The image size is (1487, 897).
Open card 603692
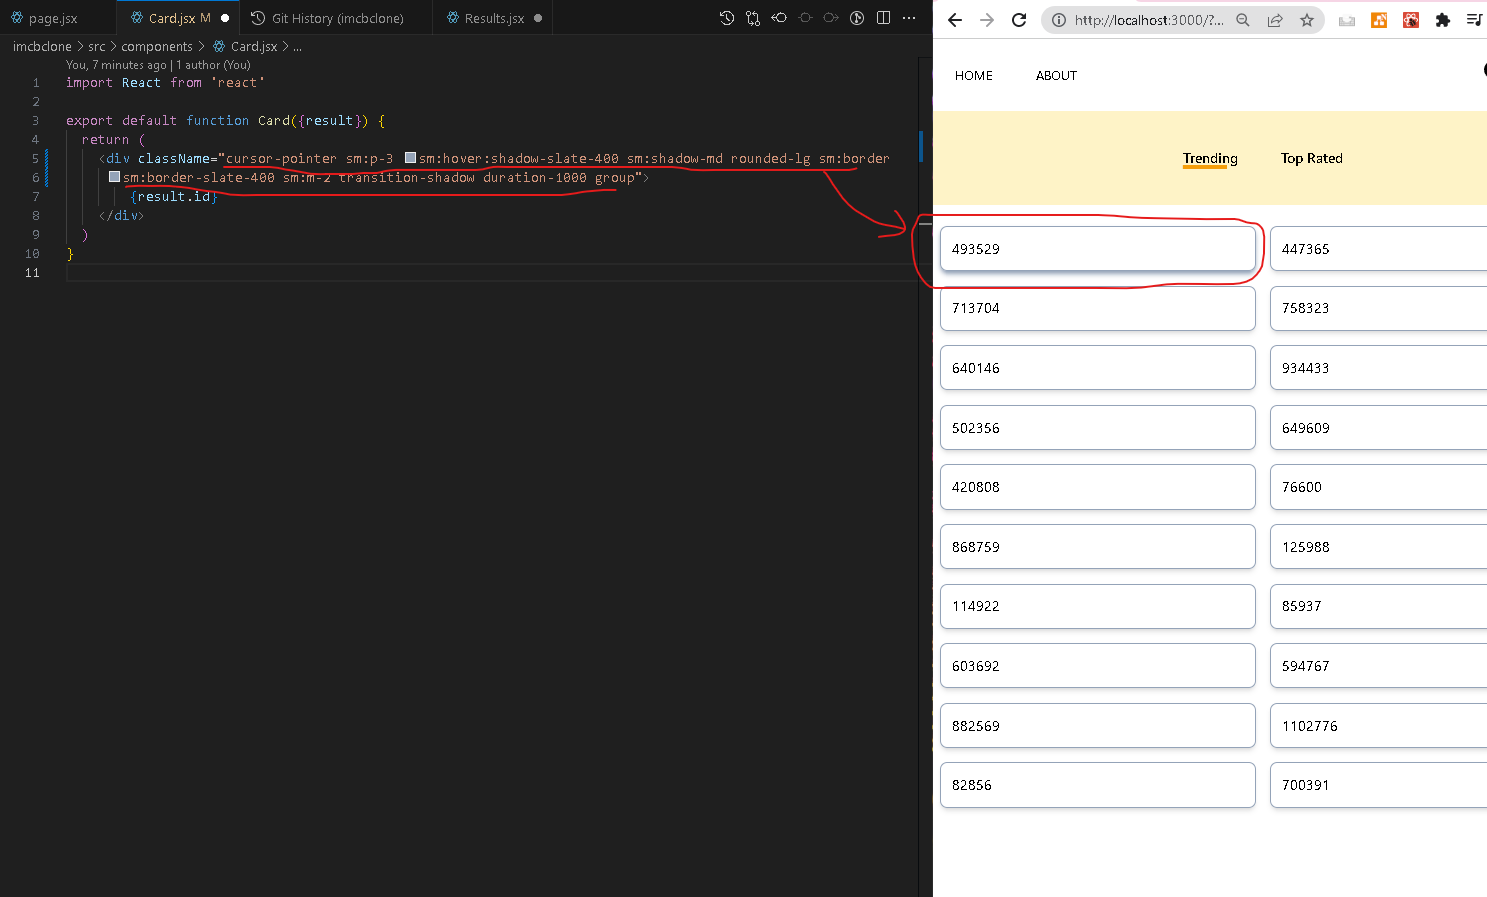point(1097,665)
